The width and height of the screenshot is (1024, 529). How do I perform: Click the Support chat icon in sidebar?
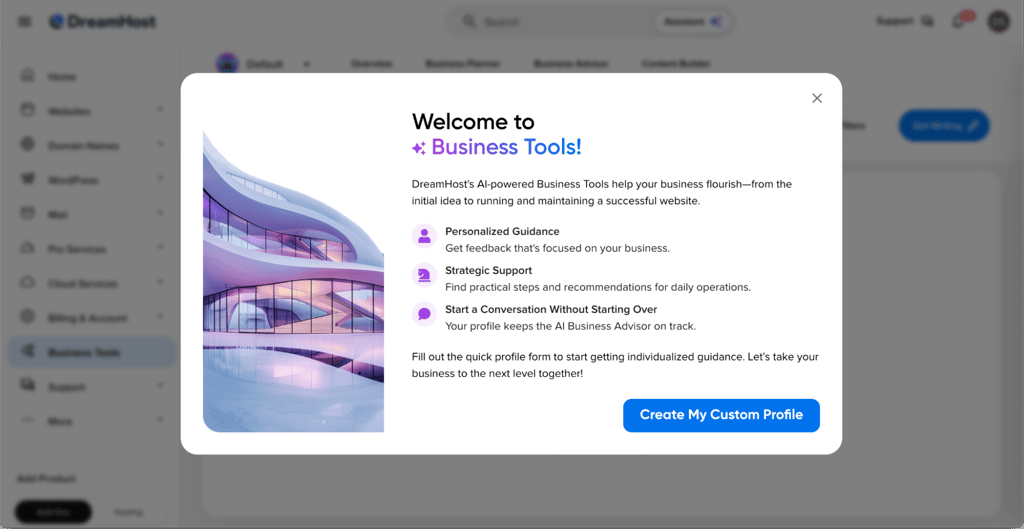[x=27, y=386]
